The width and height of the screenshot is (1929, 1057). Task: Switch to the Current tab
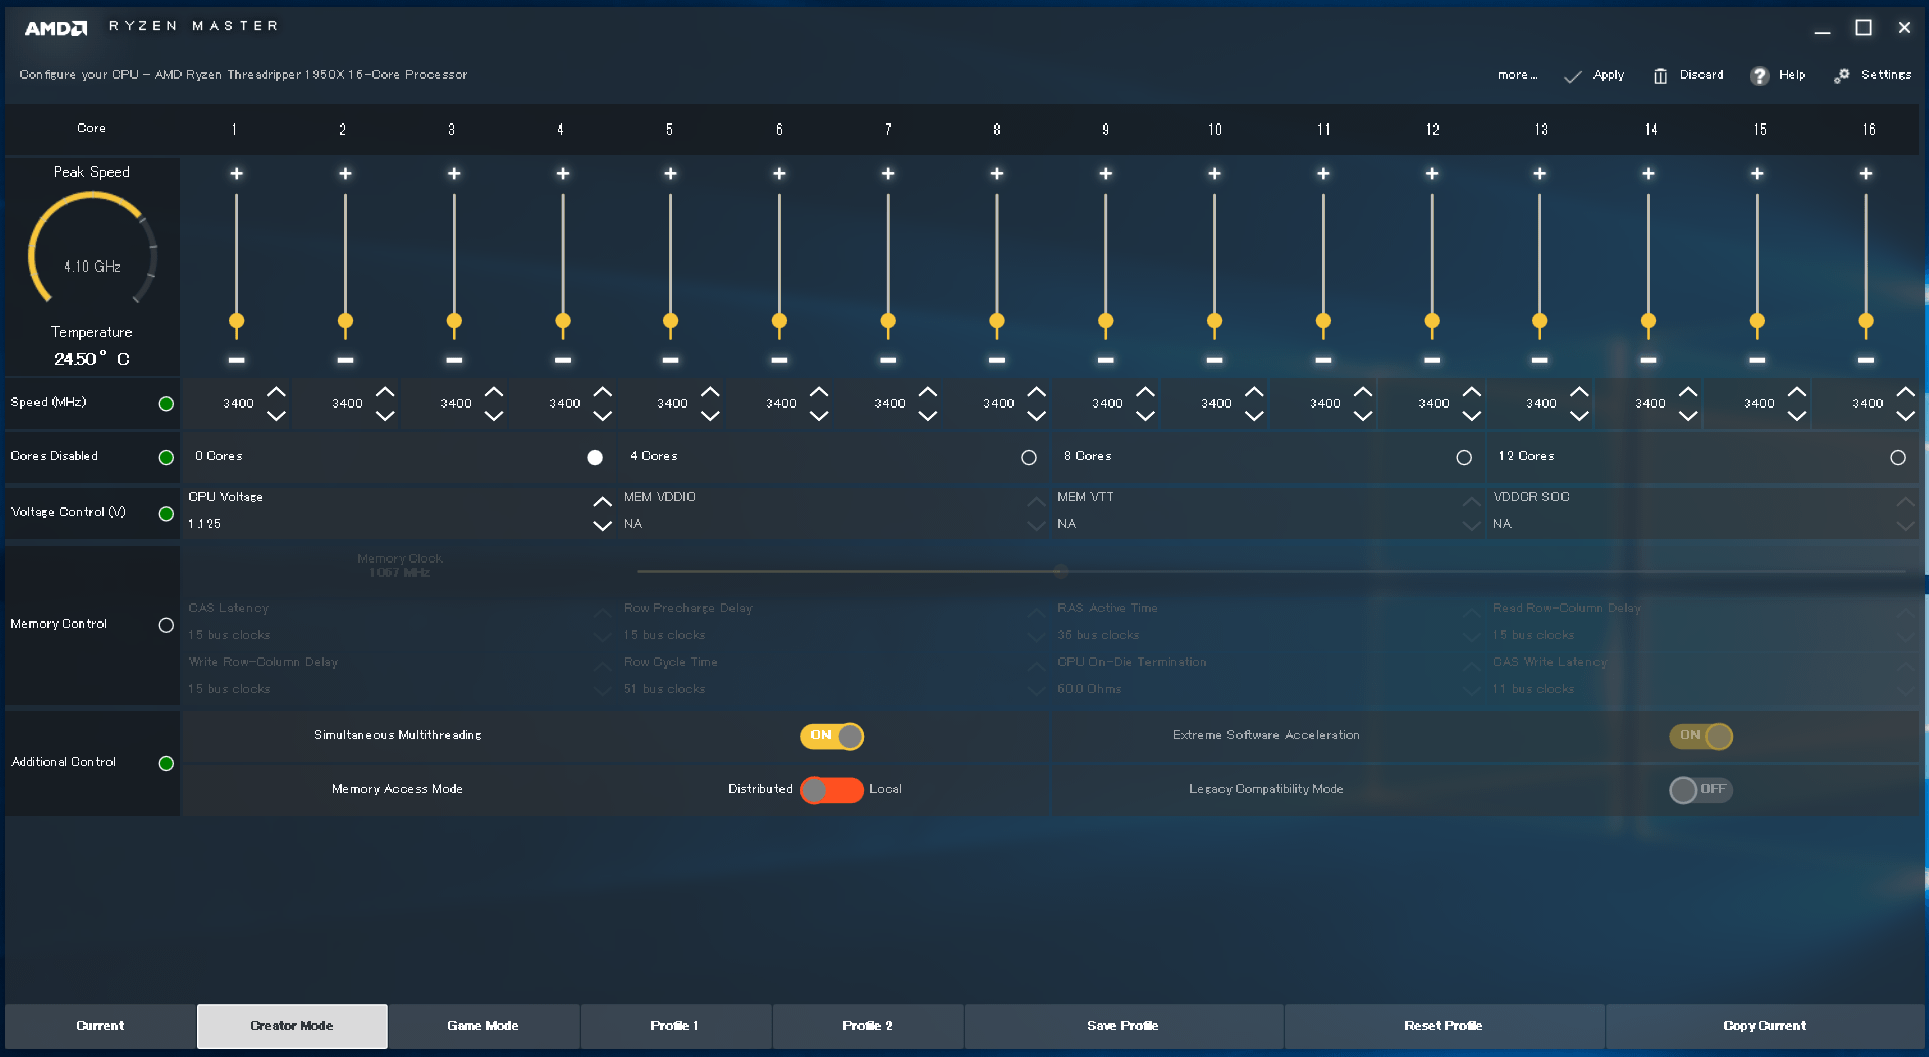pyautogui.click(x=100, y=1026)
